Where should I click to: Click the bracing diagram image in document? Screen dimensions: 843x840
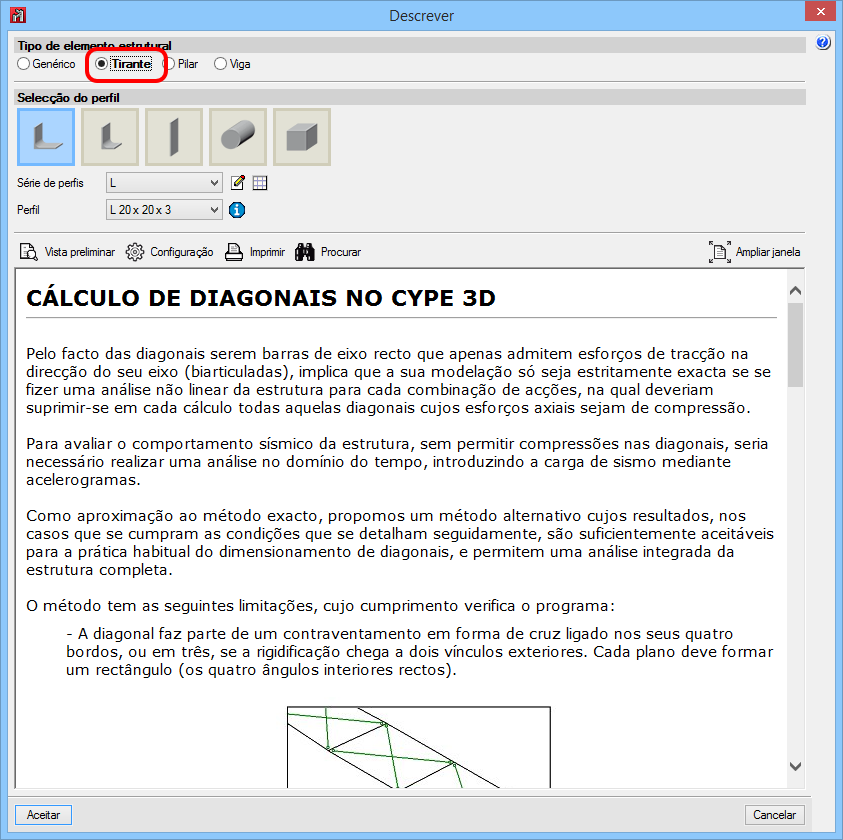pyautogui.click(x=419, y=747)
